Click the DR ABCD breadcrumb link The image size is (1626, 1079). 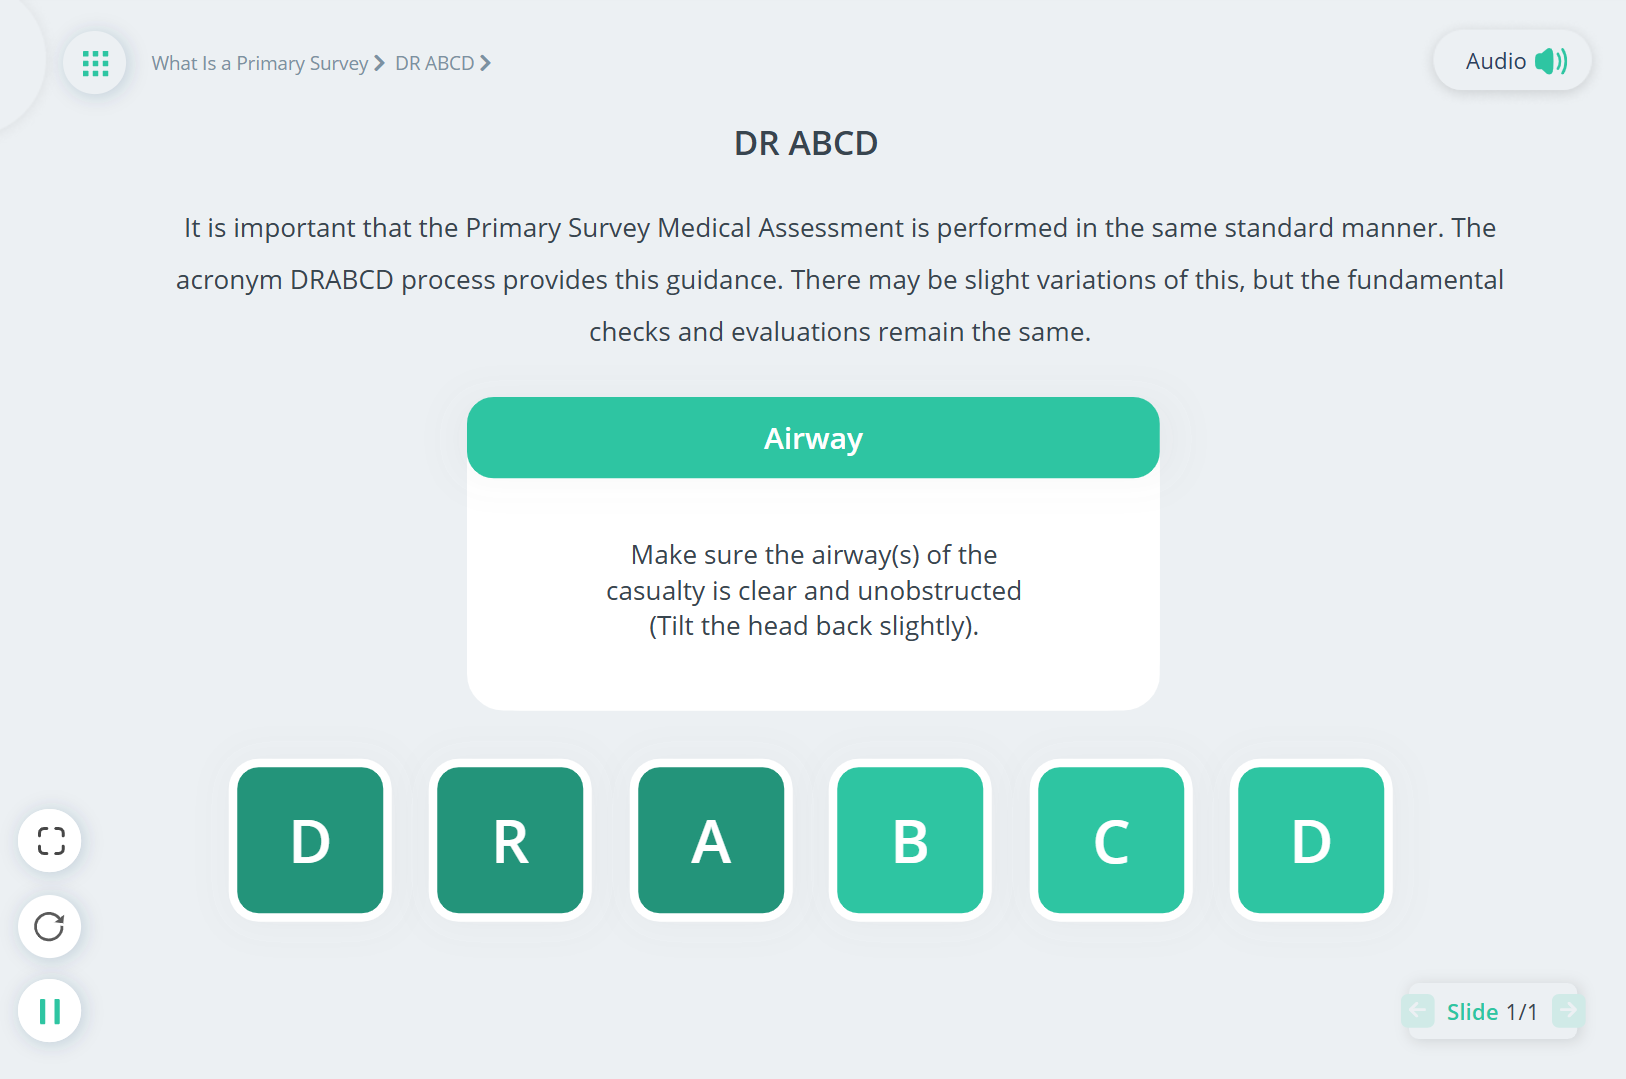(434, 63)
